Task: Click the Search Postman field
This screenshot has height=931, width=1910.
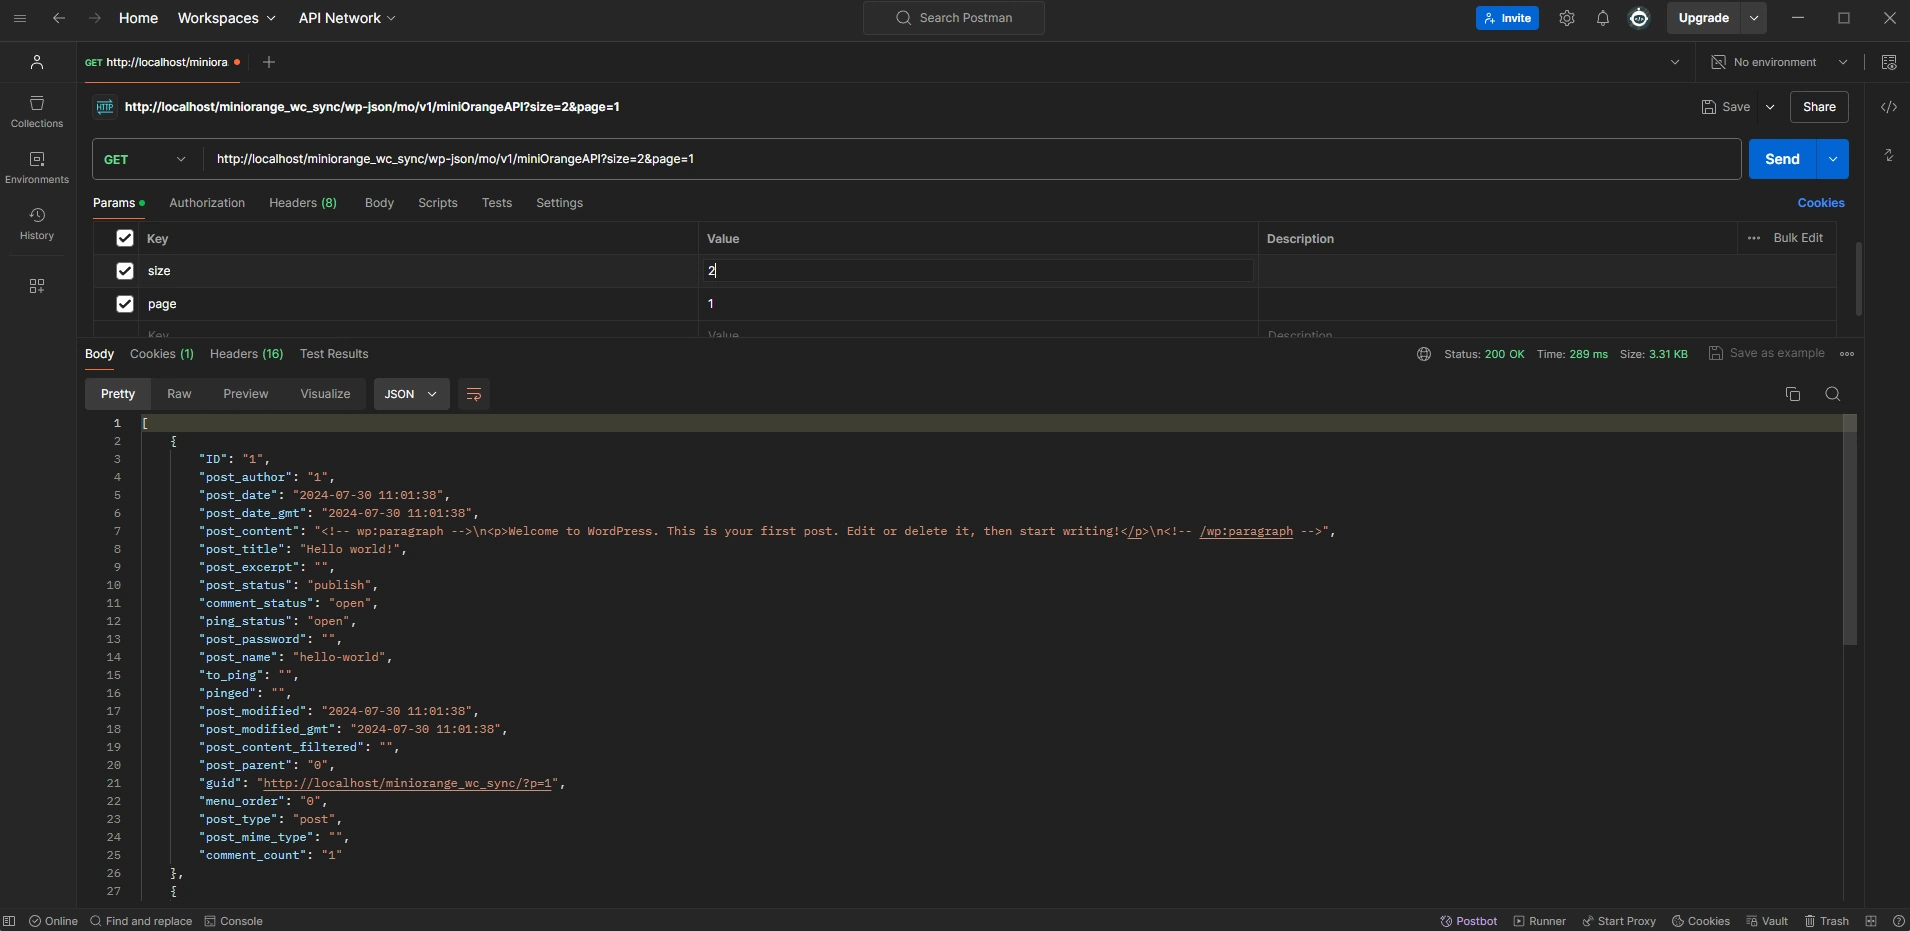Action: [954, 18]
